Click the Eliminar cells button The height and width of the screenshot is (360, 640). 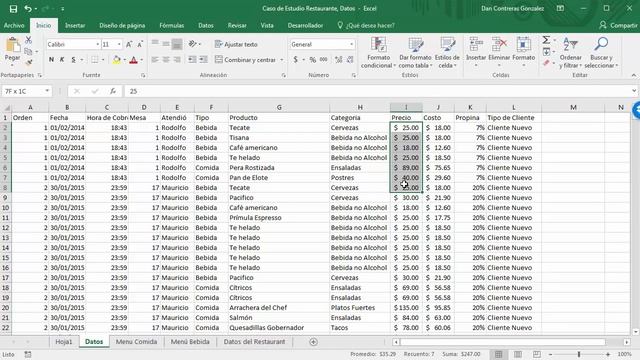click(x=499, y=52)
